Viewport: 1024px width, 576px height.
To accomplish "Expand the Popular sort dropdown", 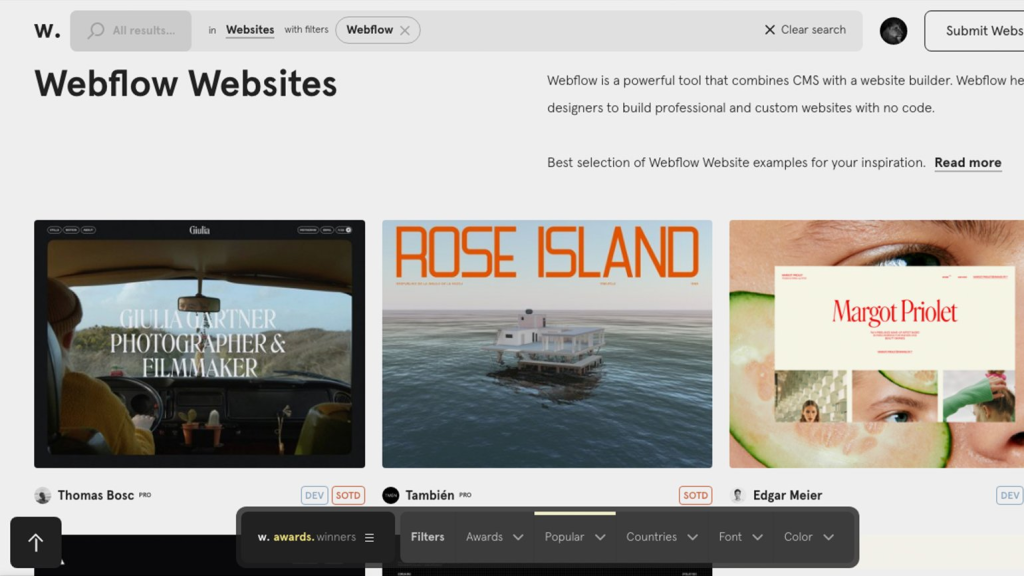I will [x=575, y=538].
